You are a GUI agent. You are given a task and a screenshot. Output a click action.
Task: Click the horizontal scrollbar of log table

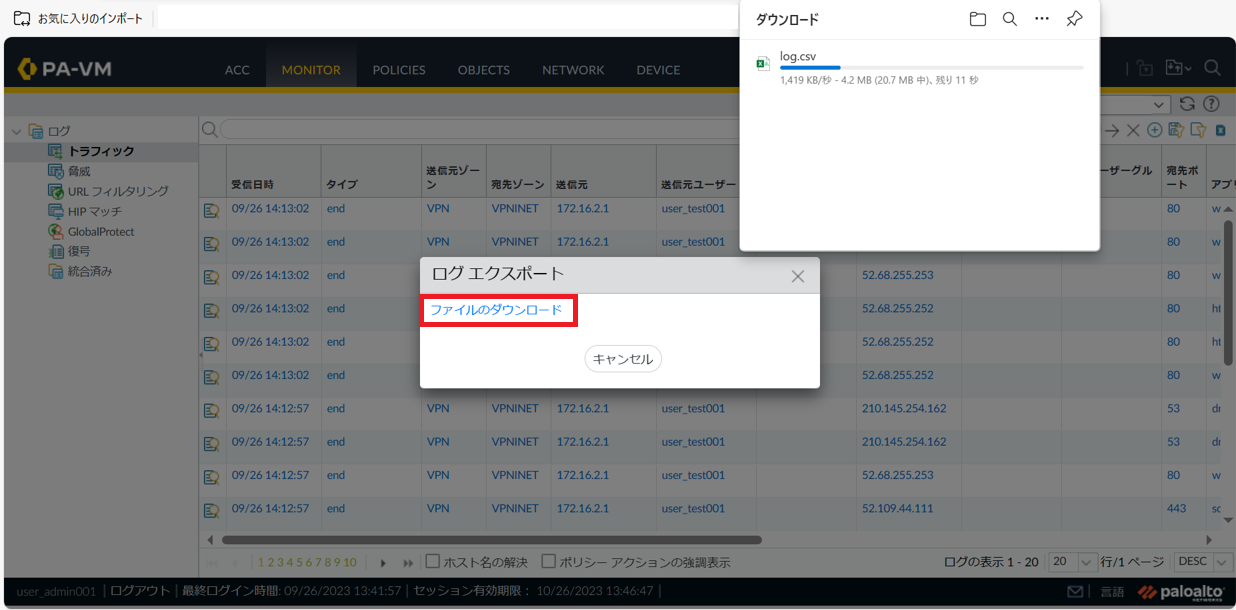pos(491,540)
